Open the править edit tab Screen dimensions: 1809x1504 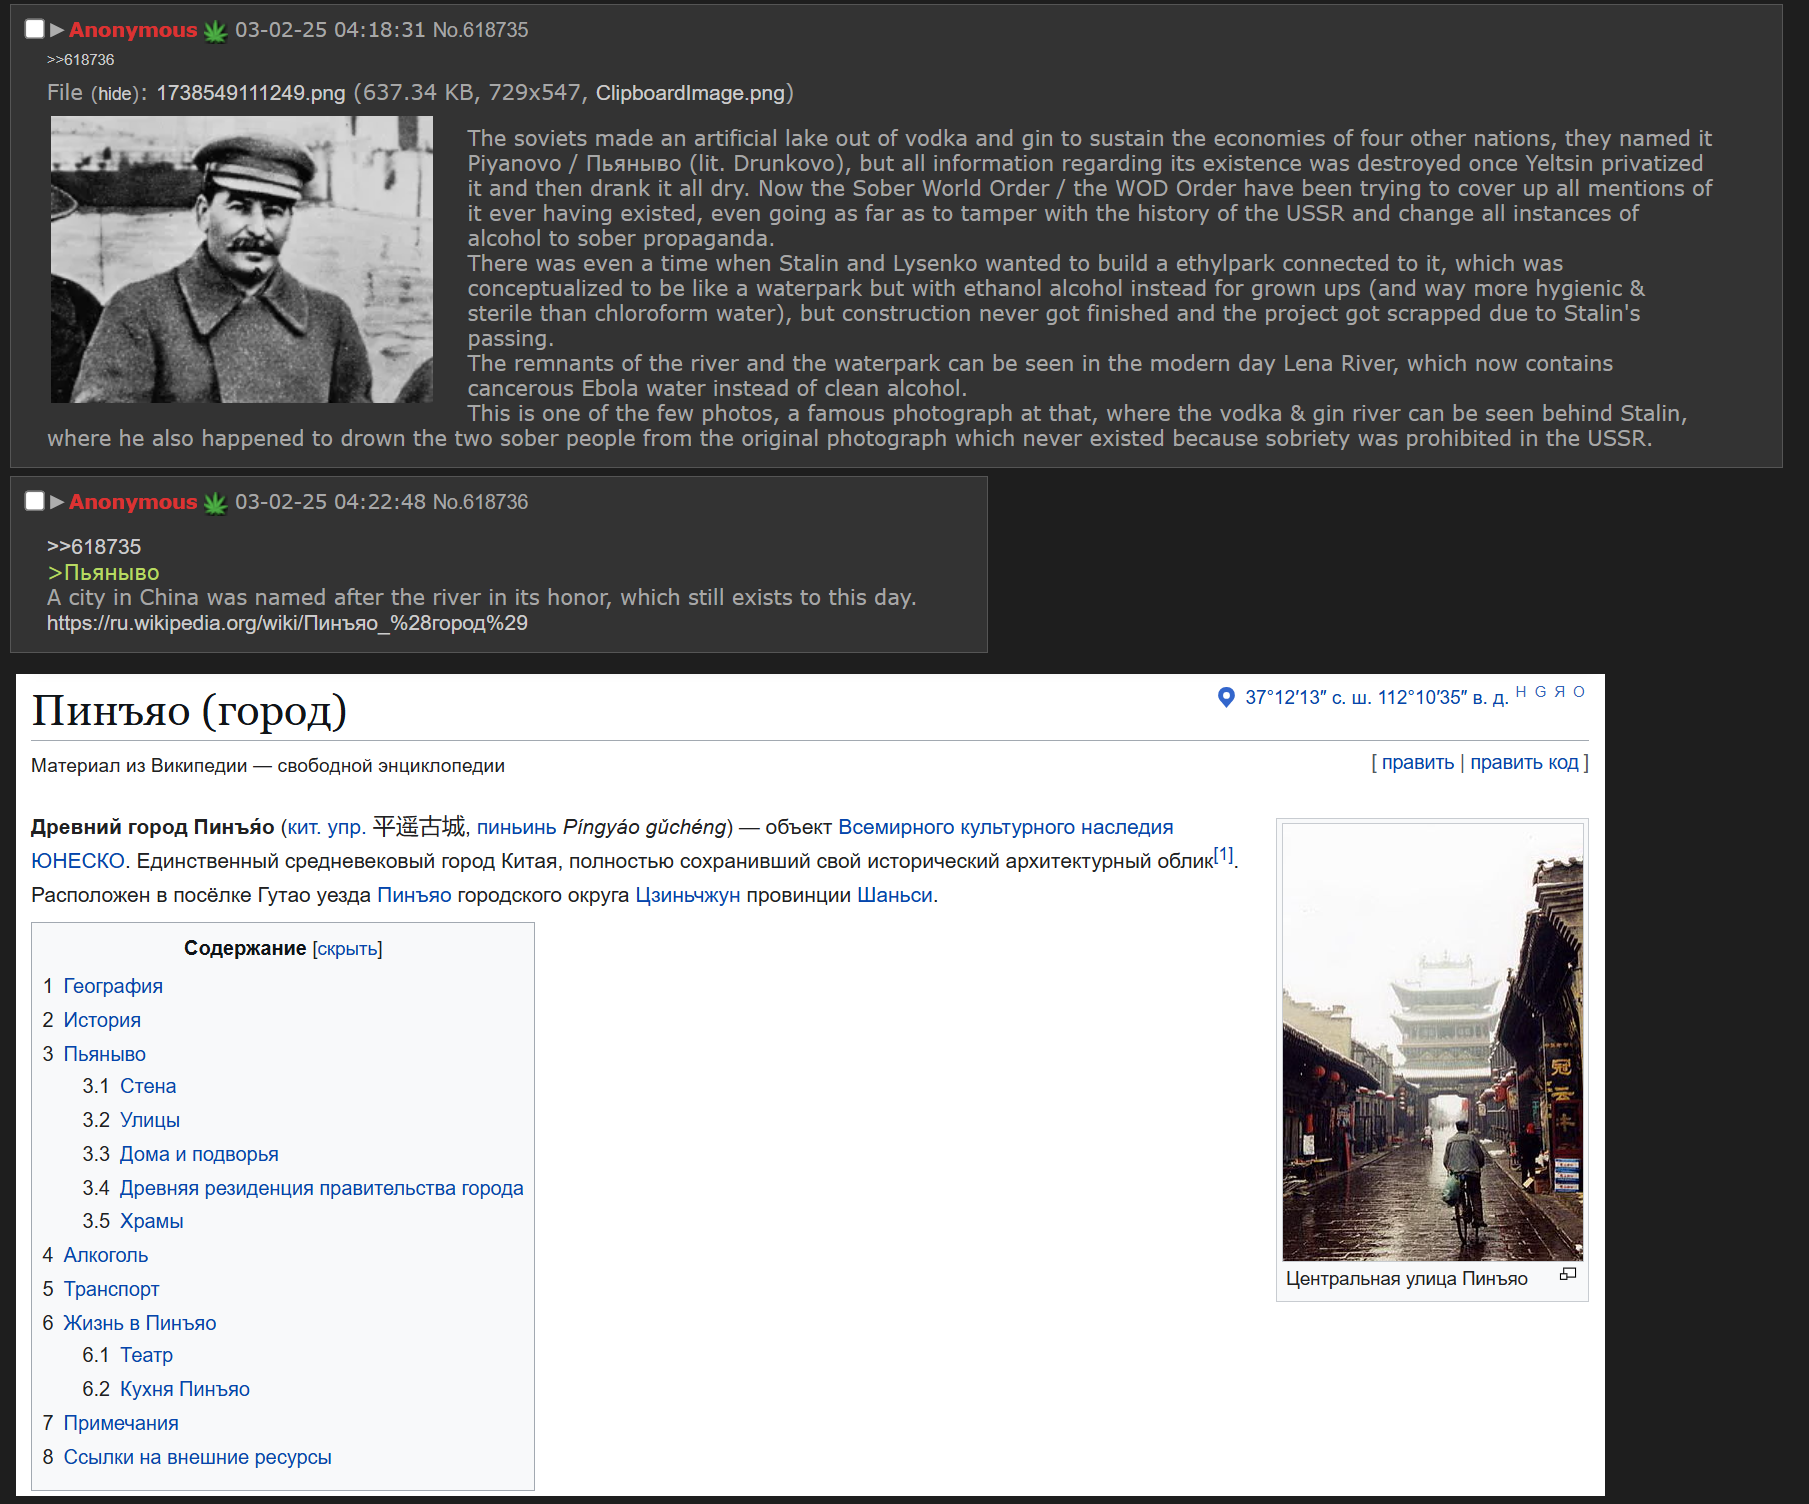tap(1417, 762)
